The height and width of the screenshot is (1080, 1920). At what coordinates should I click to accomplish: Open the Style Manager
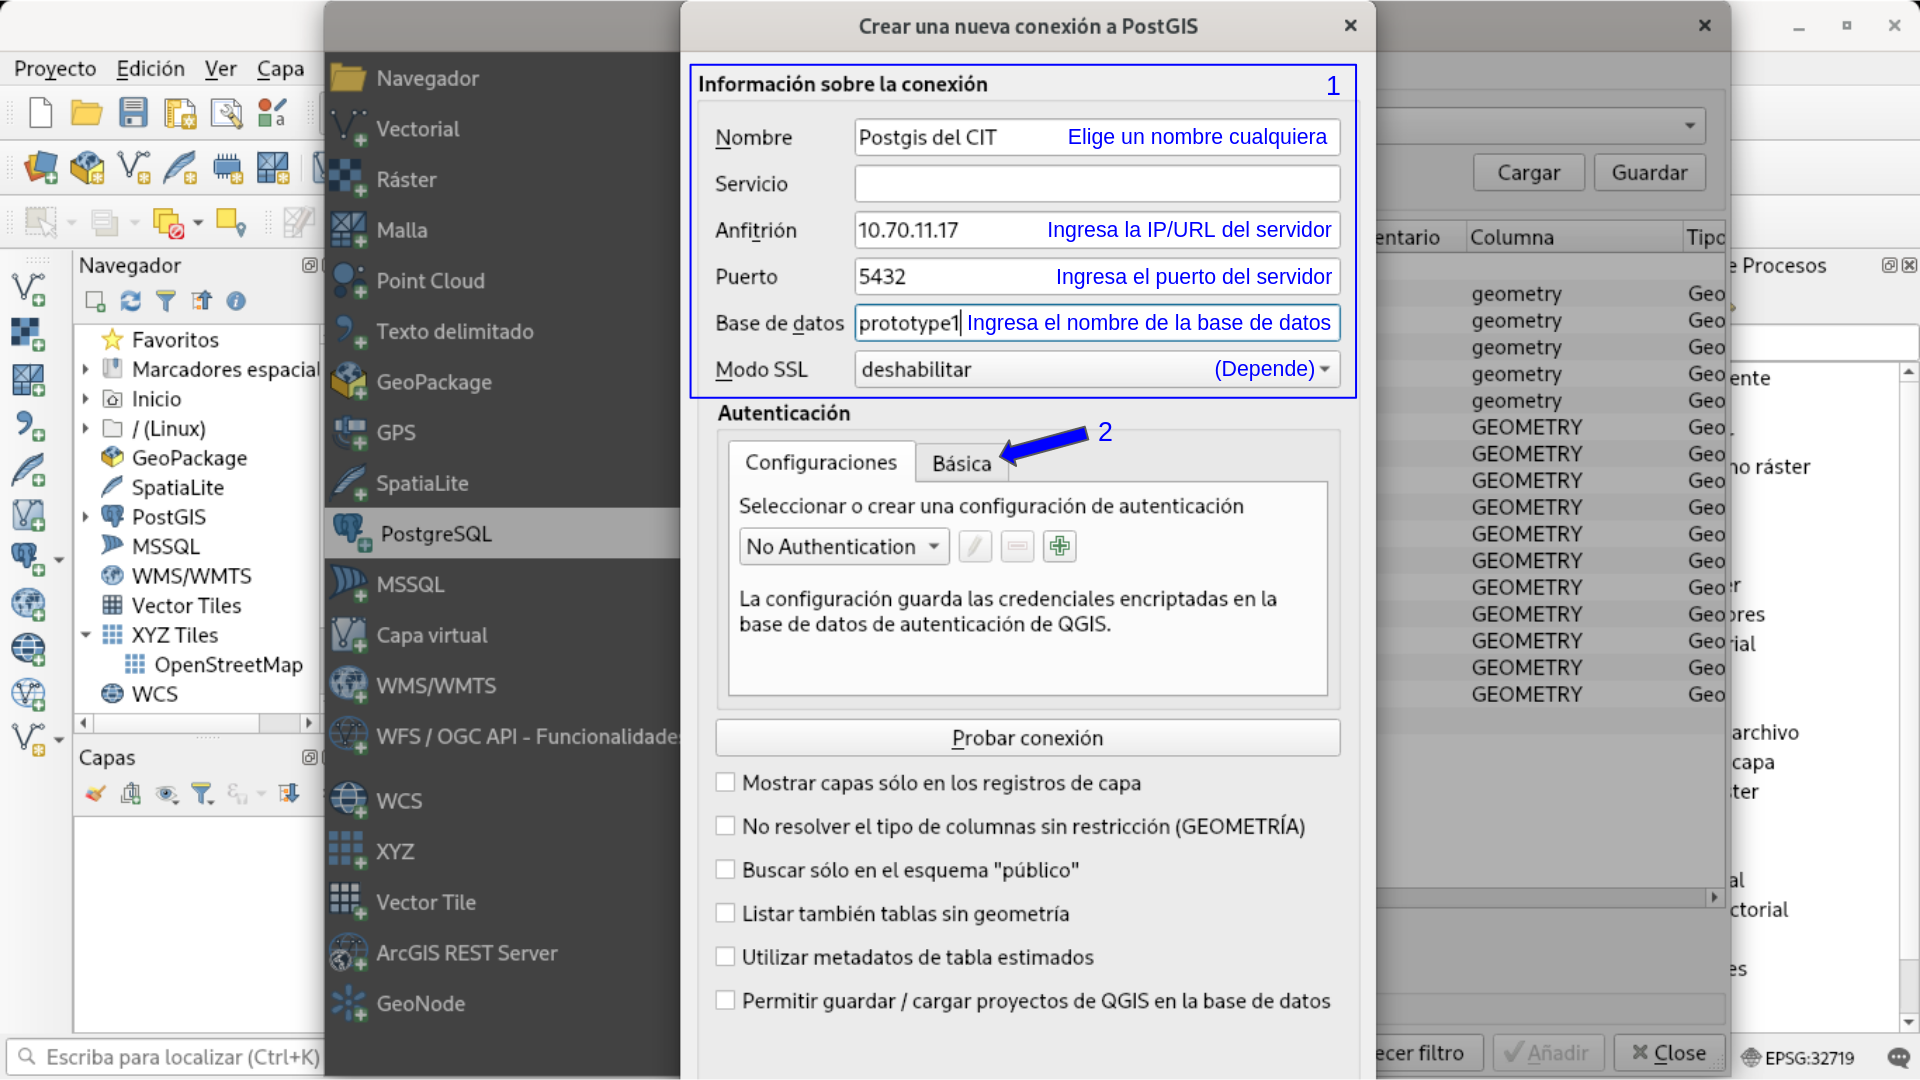point(271,113)
